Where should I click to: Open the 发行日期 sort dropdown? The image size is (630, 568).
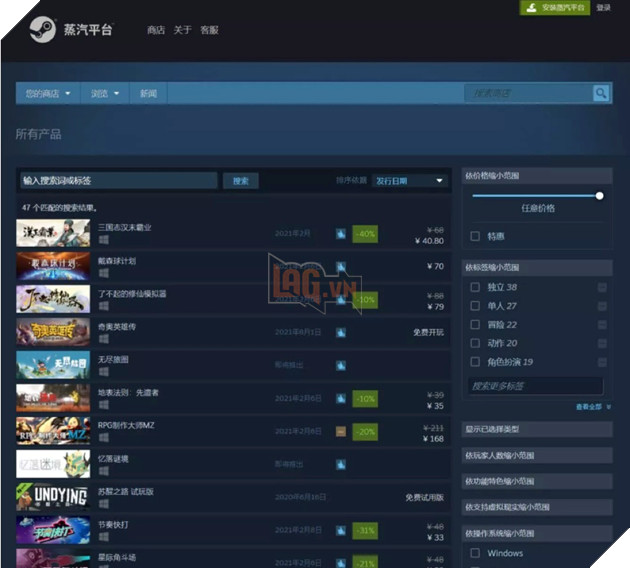409,181
